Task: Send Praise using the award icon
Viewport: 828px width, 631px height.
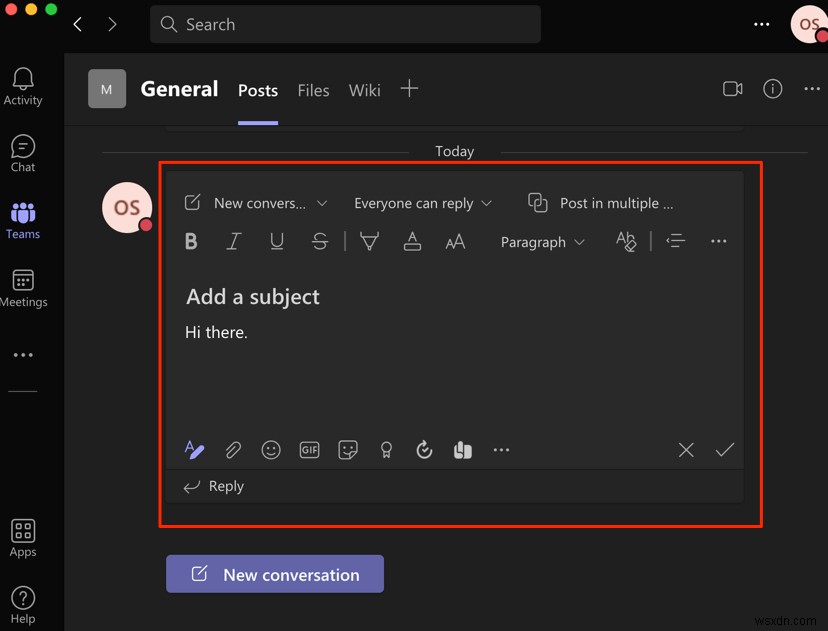Action: coord(386,450)
